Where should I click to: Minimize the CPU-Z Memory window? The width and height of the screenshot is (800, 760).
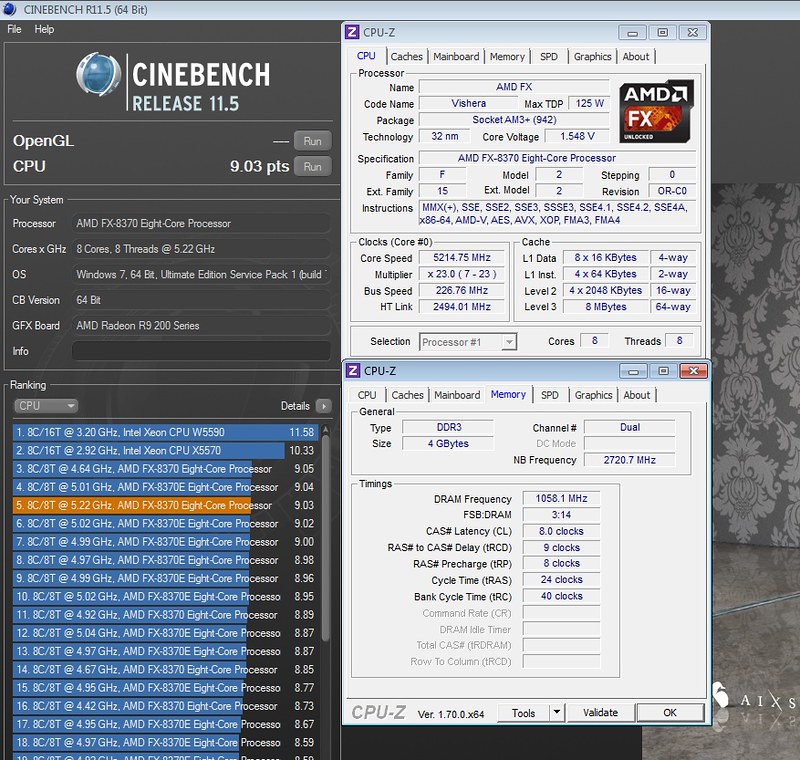[633, 371]
